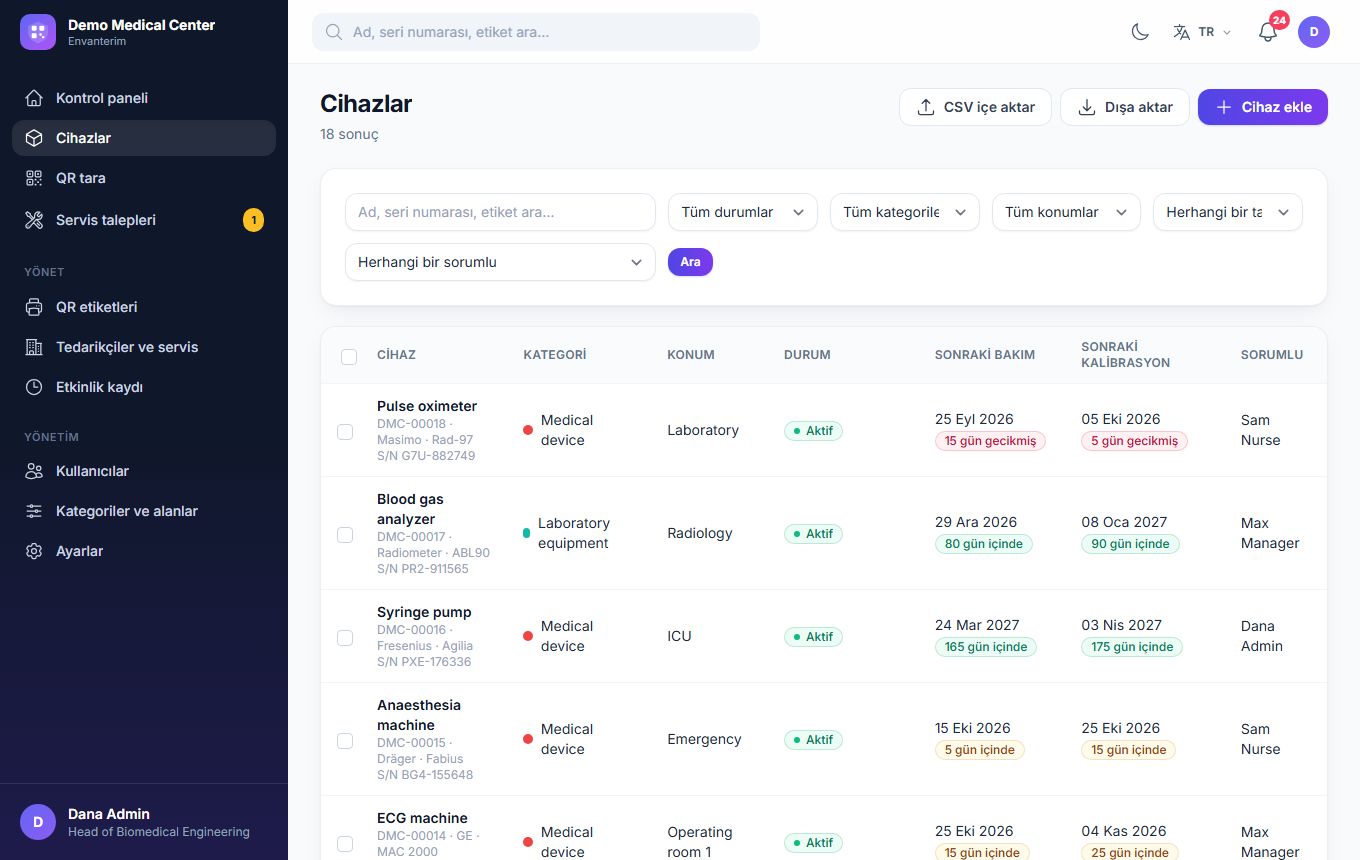Open Ayarlar gear icon
The width and height of the screenshot is (1360, 860).
pos(34,551)
